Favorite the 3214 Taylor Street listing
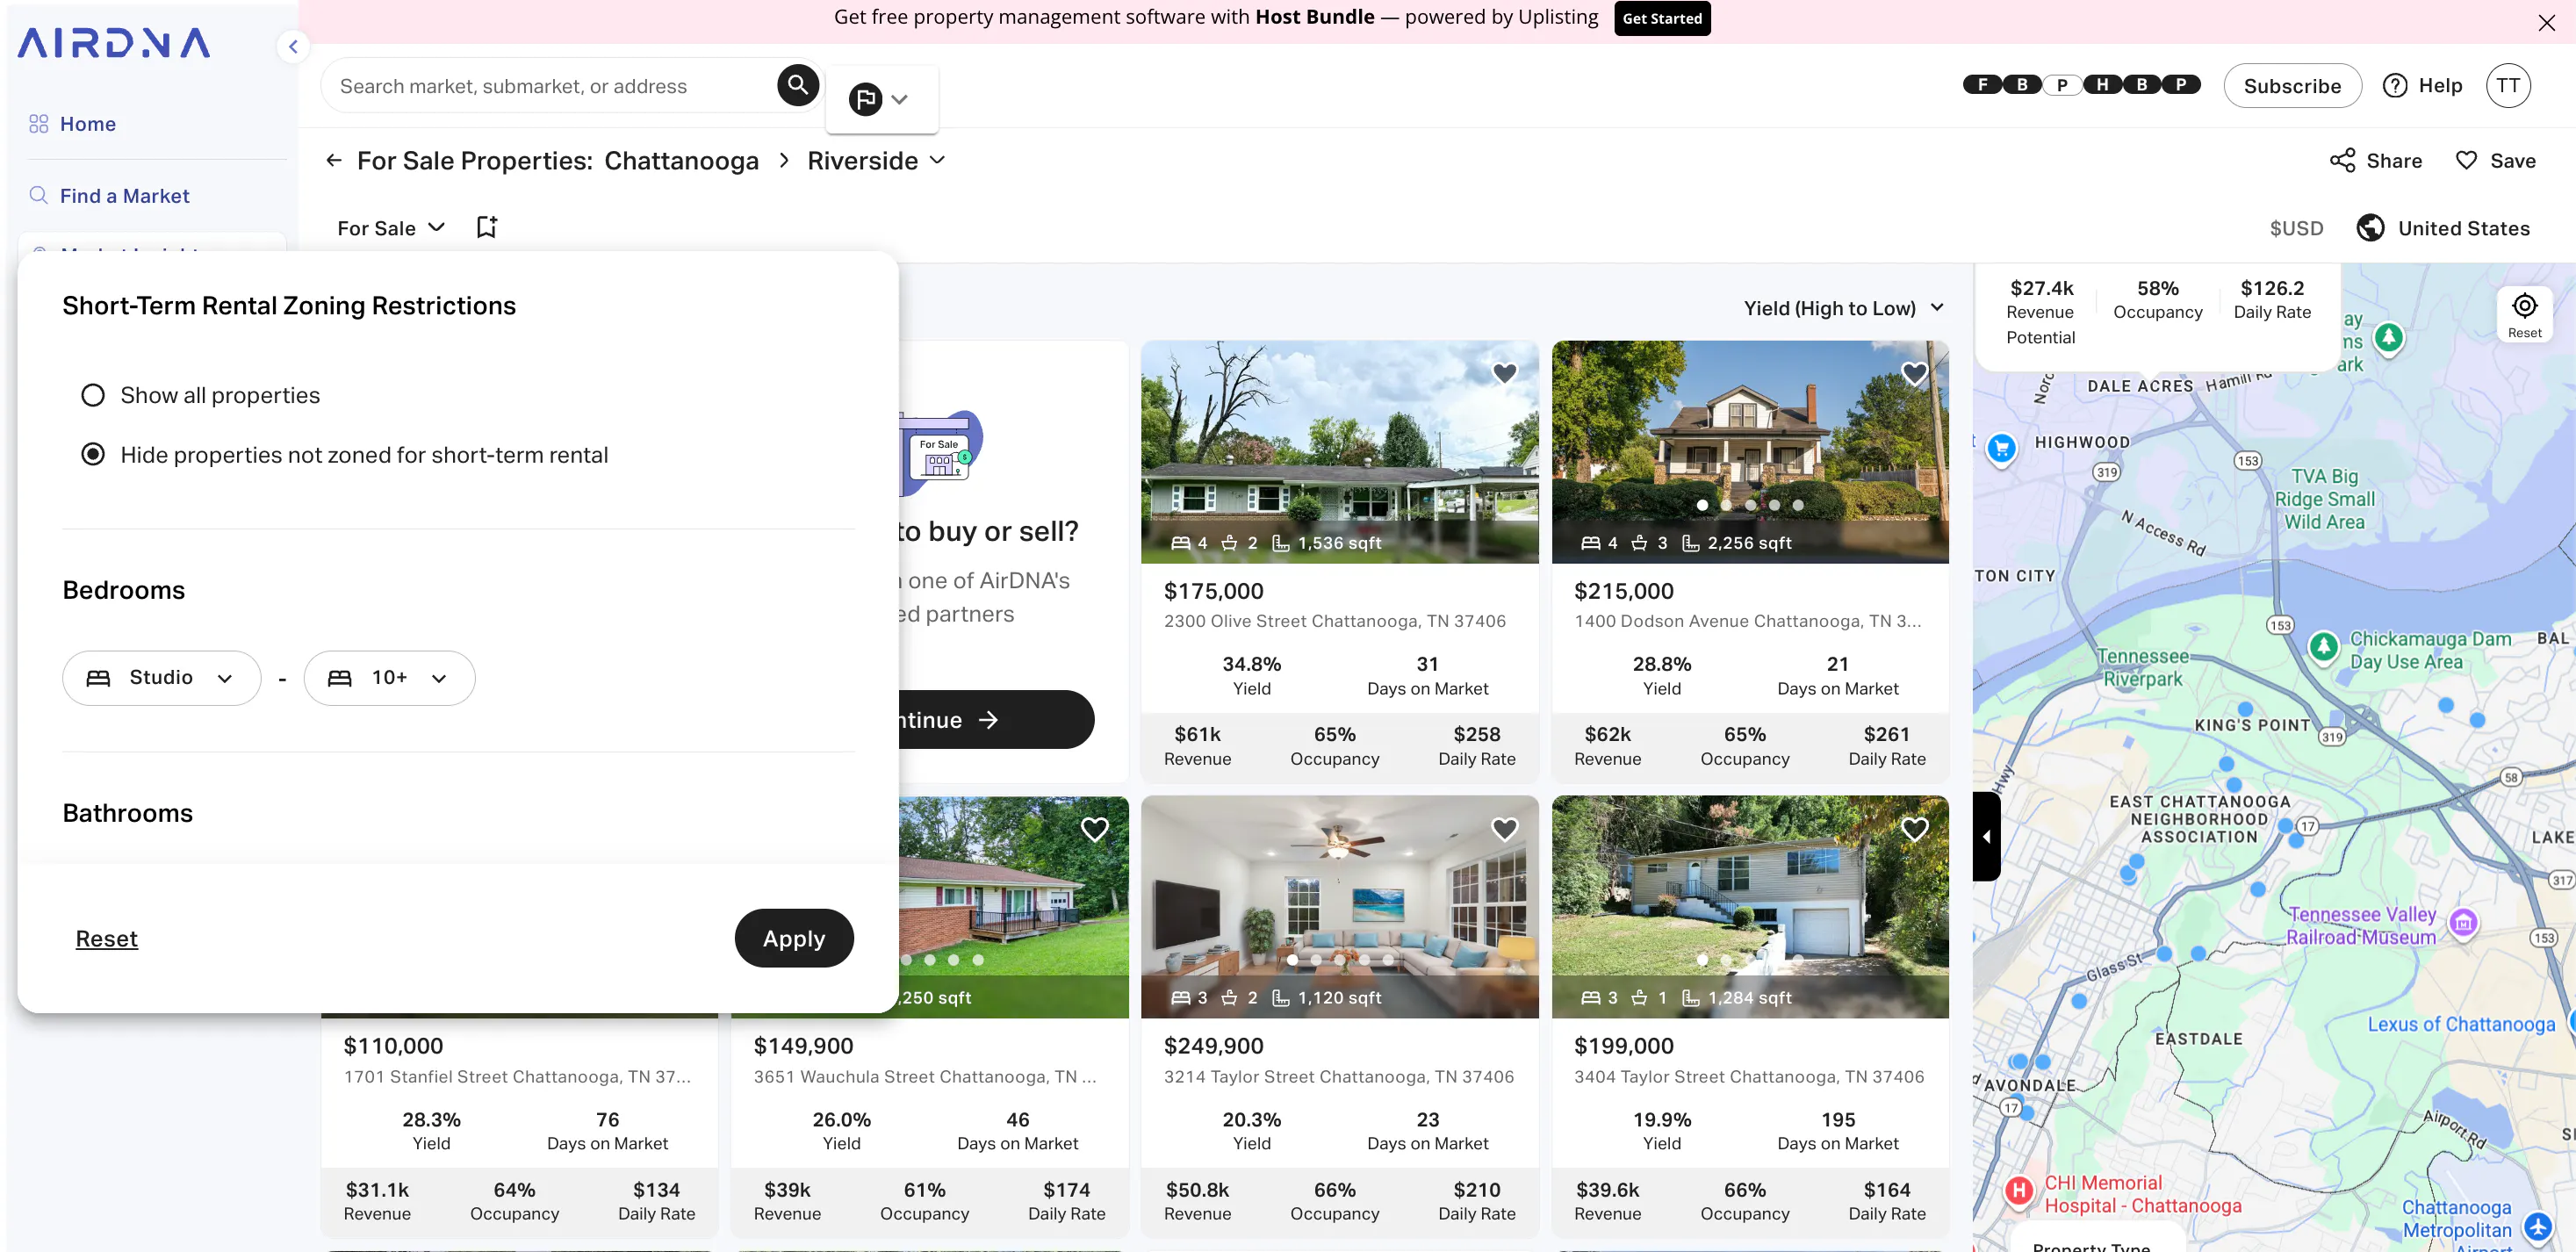2576x1252 pixels. pos(1504,828)
